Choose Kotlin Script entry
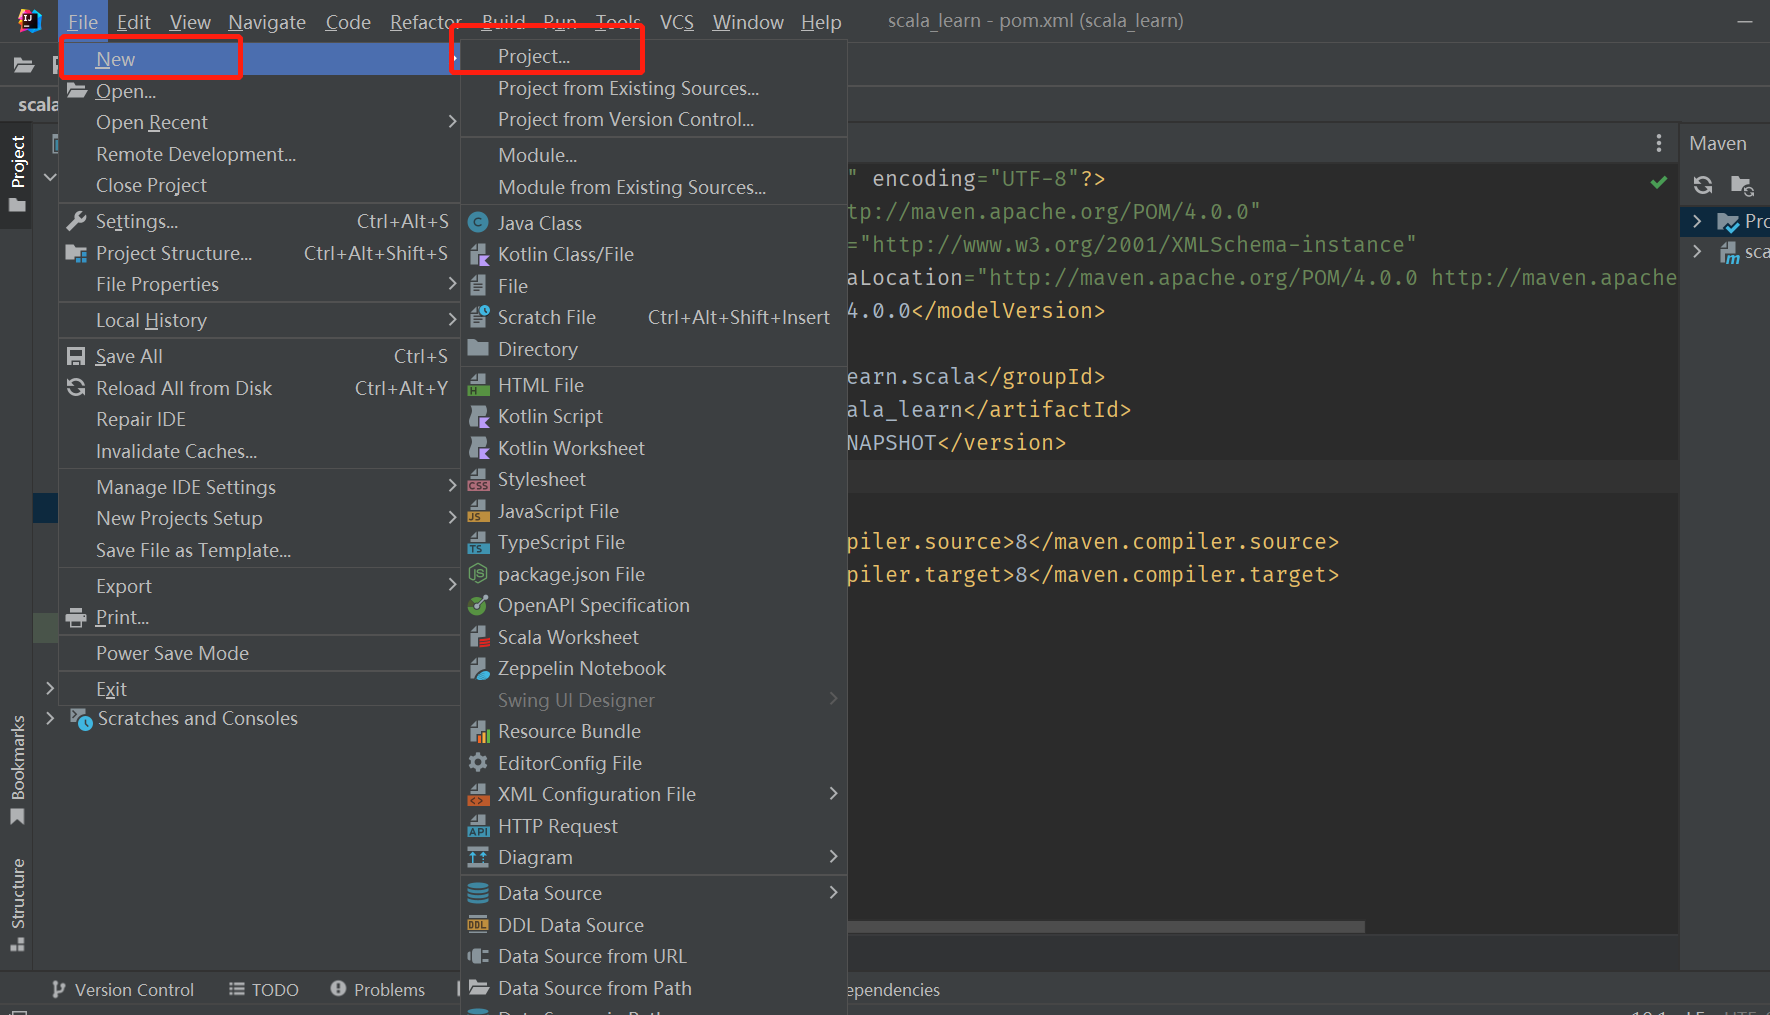 tap(654, 416)
